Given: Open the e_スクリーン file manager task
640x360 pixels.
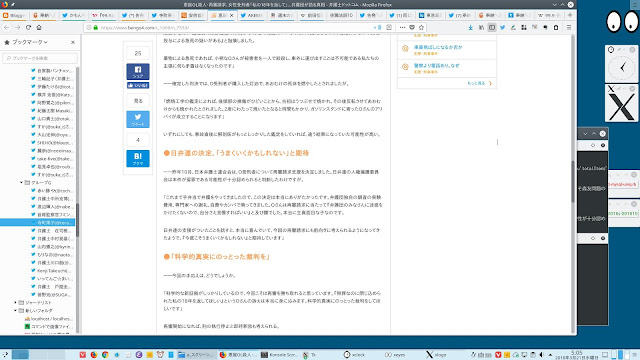Looking at the screenshot, I should 196,355.
